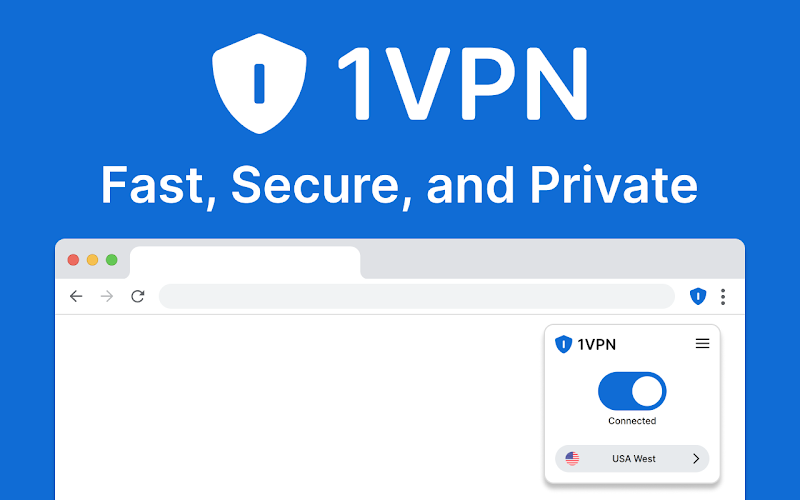Expand server list with the chevron arrow
Image resolution: width=800 pixels, height=500 pixels.
[696, 459]
